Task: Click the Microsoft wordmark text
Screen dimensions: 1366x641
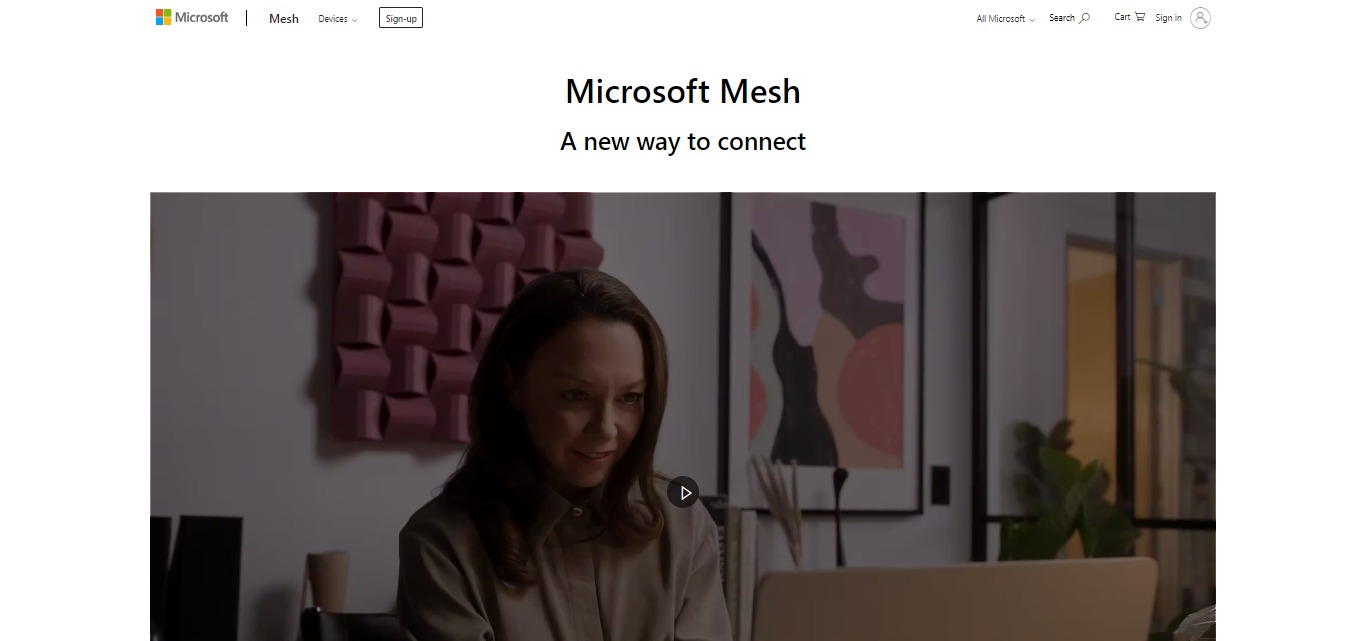Action: pyautogui.click(x=202, y=17)
